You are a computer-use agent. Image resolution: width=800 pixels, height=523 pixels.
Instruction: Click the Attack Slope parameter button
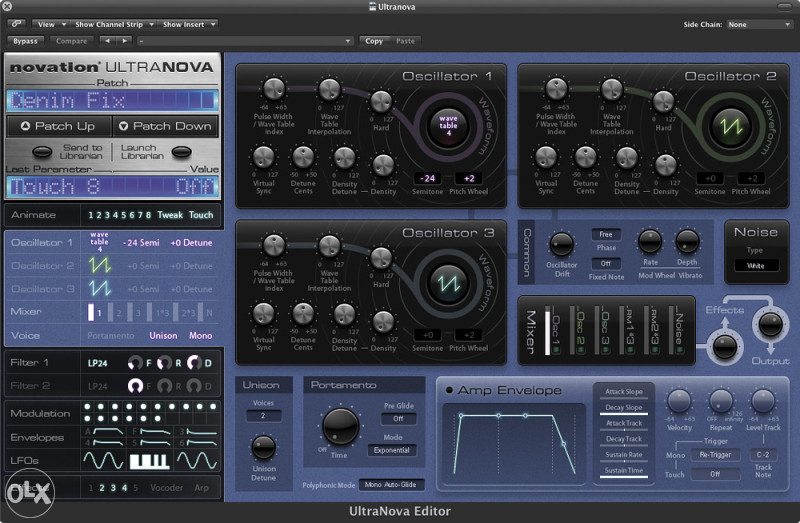coord(623,391)
